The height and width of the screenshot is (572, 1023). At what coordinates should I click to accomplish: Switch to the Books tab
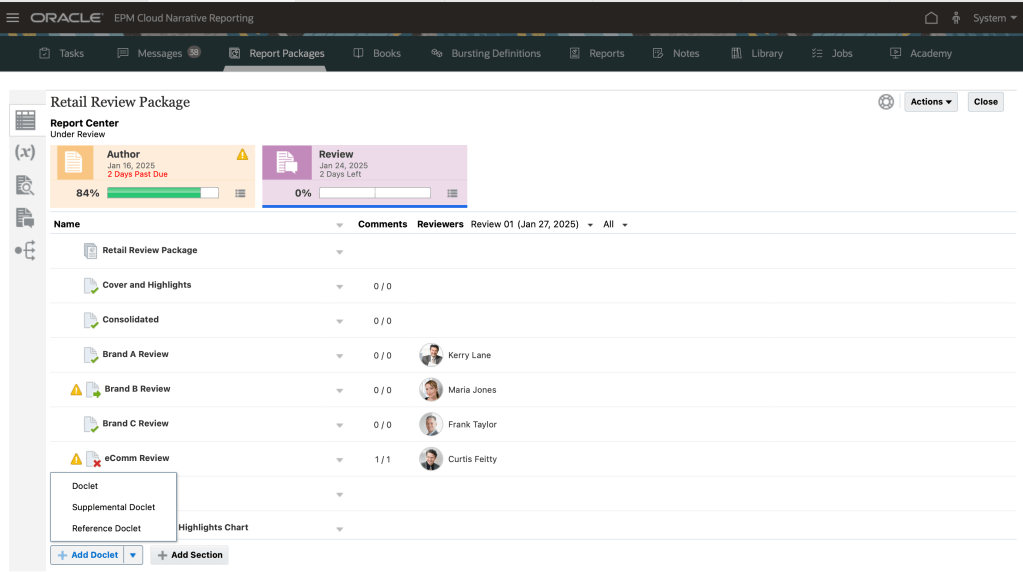[377, 53]
